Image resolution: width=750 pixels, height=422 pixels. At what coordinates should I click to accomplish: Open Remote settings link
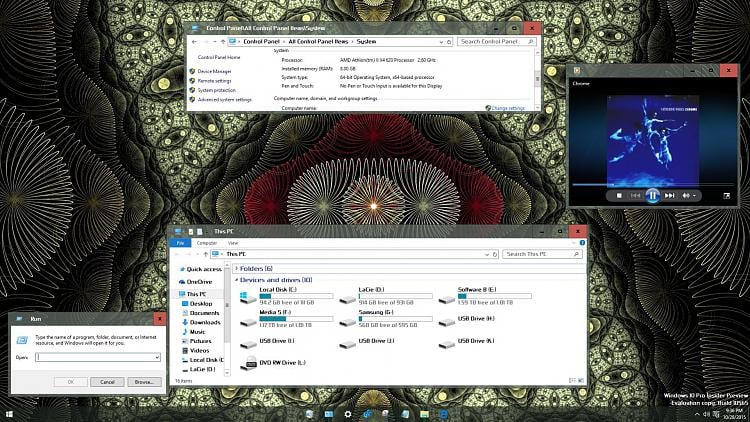[x=214, y=81]
